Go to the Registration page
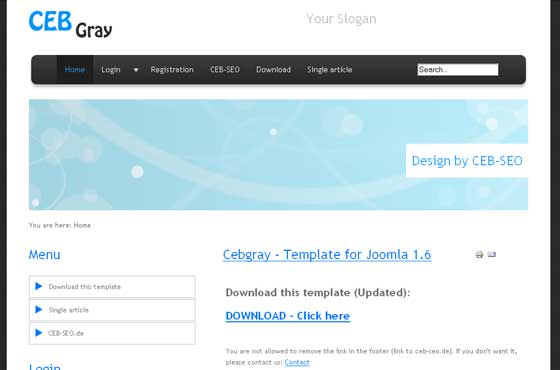The image size is (560, 370). 172,69
